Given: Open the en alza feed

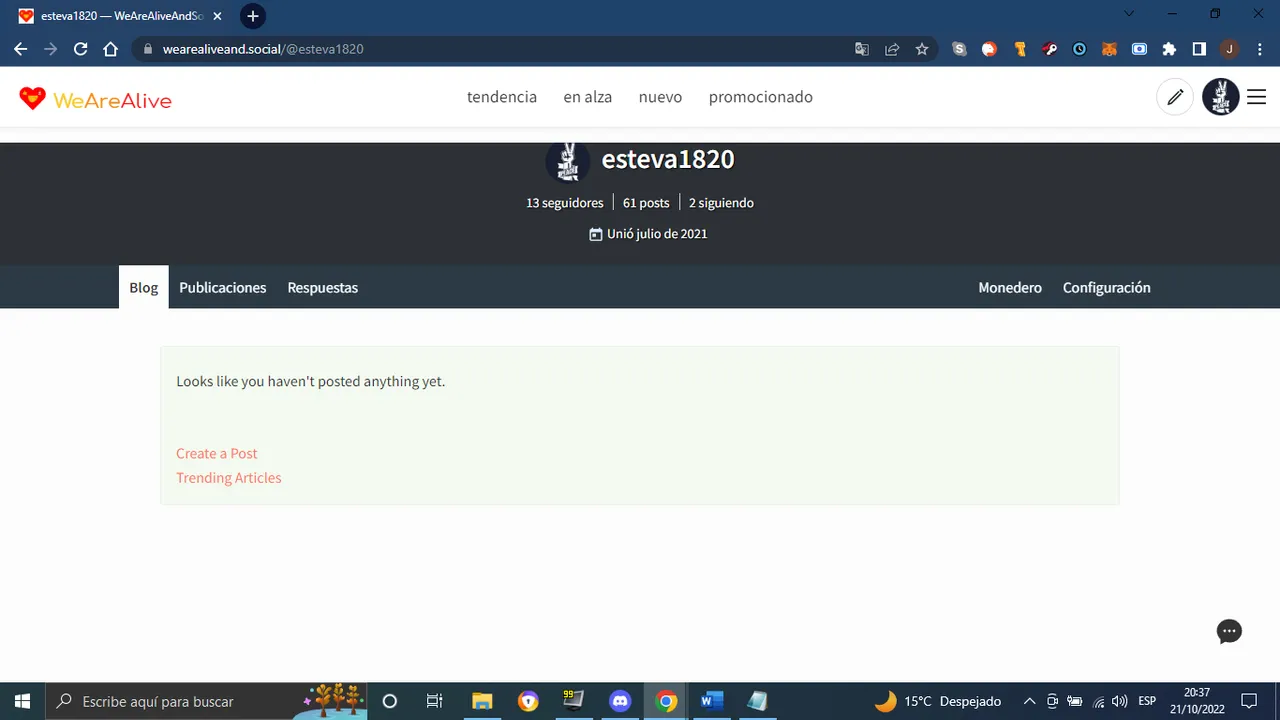Looking at the screenshot, I should point(588,97).
